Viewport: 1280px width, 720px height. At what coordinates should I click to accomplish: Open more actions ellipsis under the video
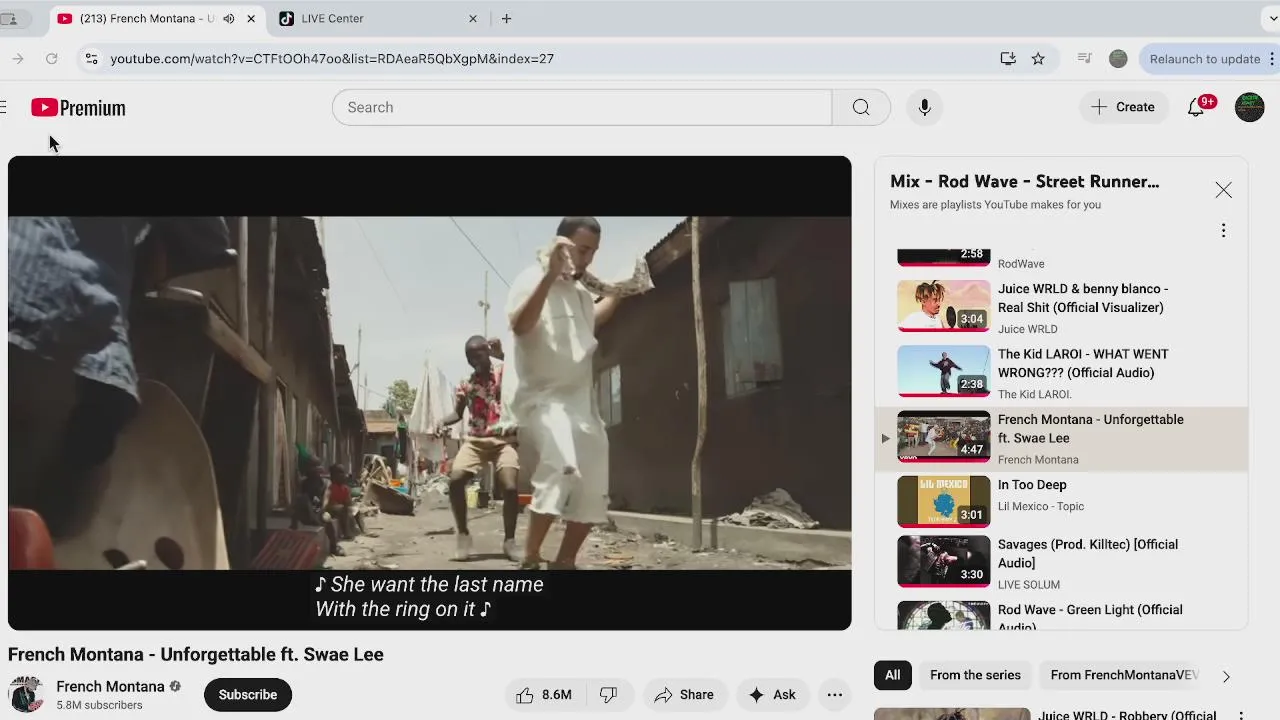834,695
